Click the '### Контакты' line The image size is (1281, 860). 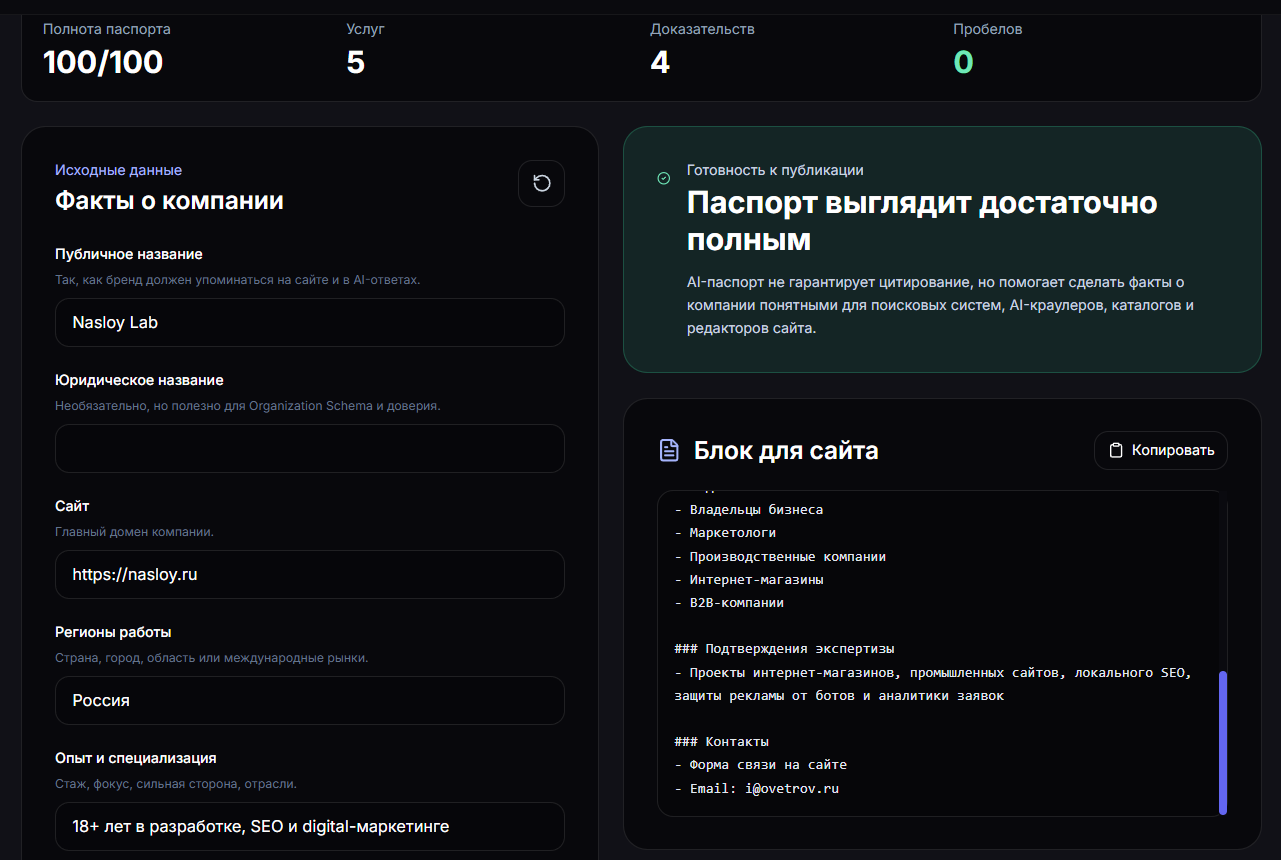click(721, 741)
